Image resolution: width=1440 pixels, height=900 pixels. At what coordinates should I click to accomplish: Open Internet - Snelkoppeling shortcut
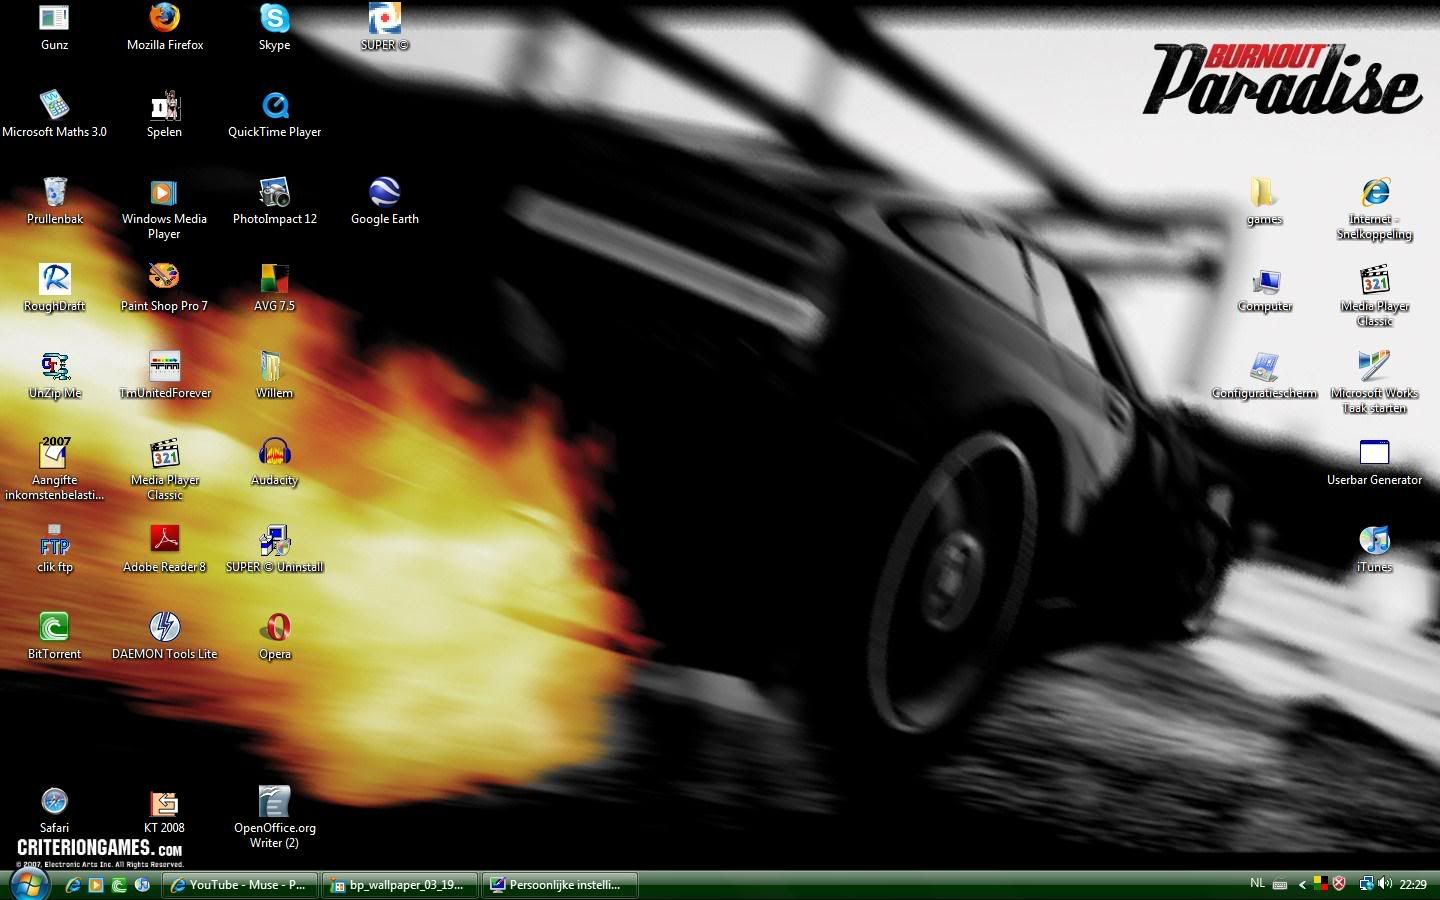tap(1374, 208)
